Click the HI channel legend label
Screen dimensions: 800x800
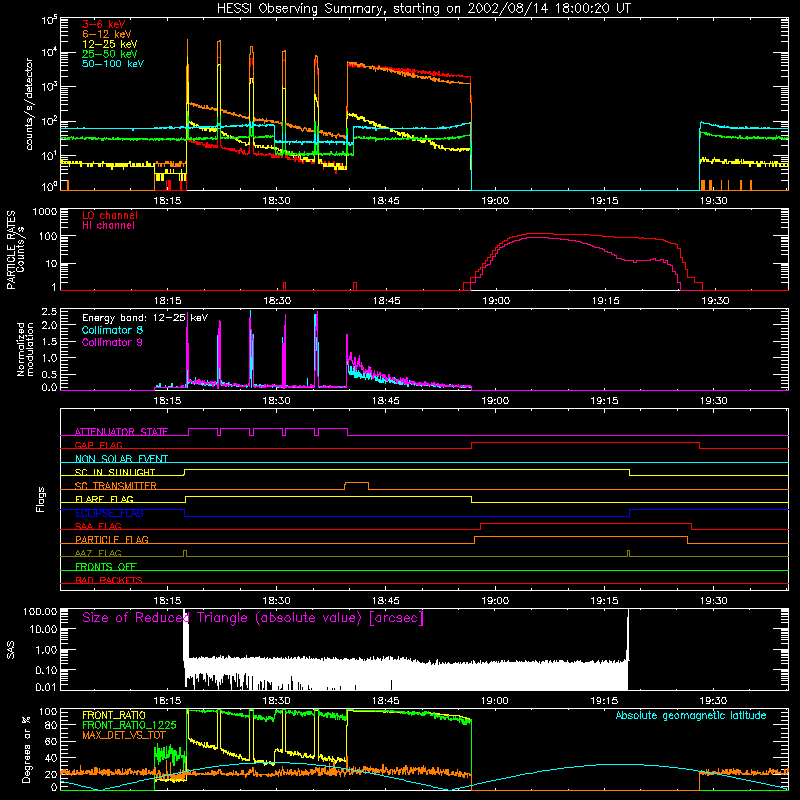(x=108, y=226)
